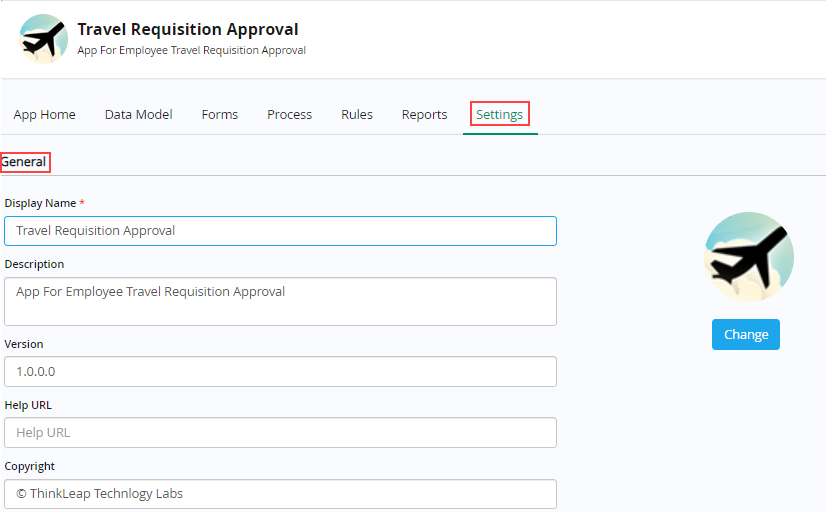Click the empty Help URL field
Screen dimensions: 826x512
tap(280, 432)
